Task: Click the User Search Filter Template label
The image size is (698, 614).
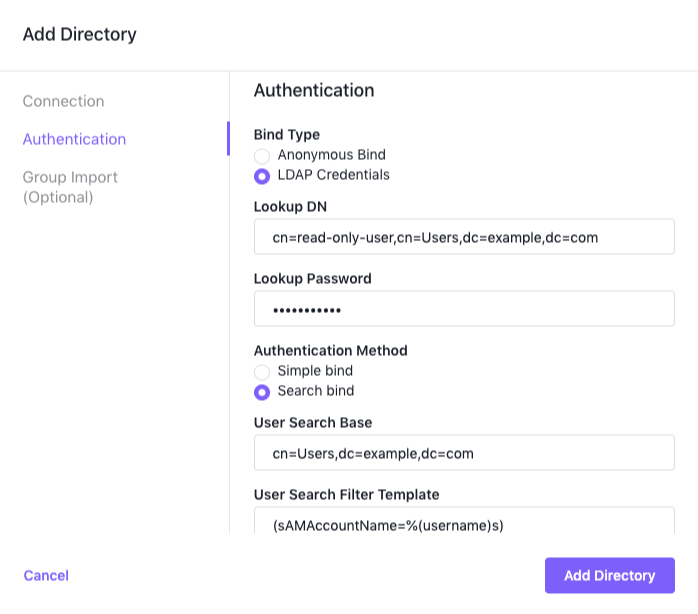Action: click(346, 495)
